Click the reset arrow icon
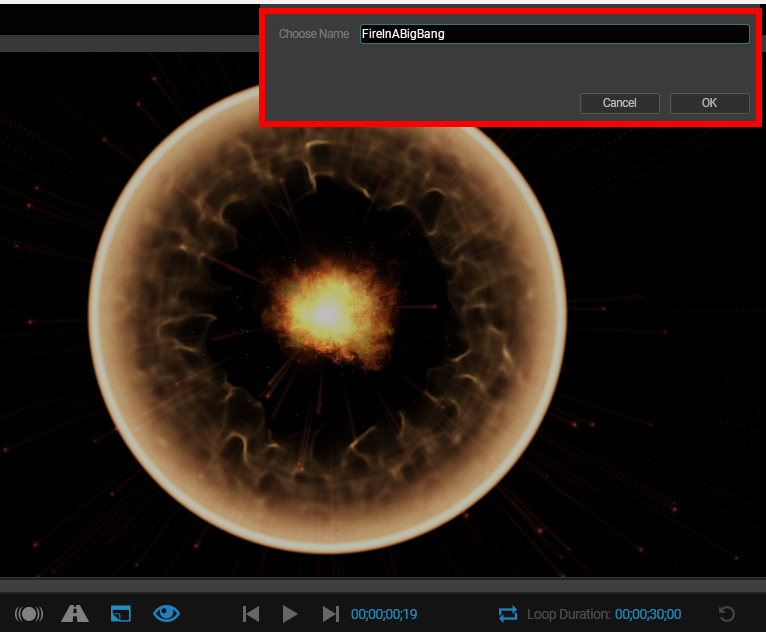766x632 pixels. point(727,614)
